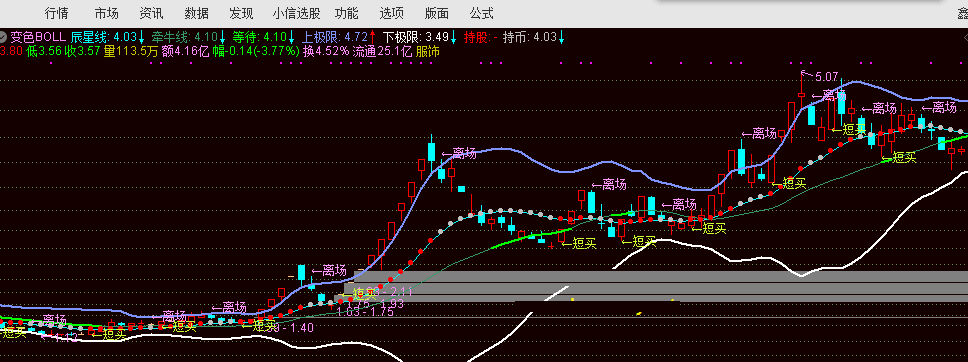
Task: Open the 版面 menu
Action: coord(436,13)
